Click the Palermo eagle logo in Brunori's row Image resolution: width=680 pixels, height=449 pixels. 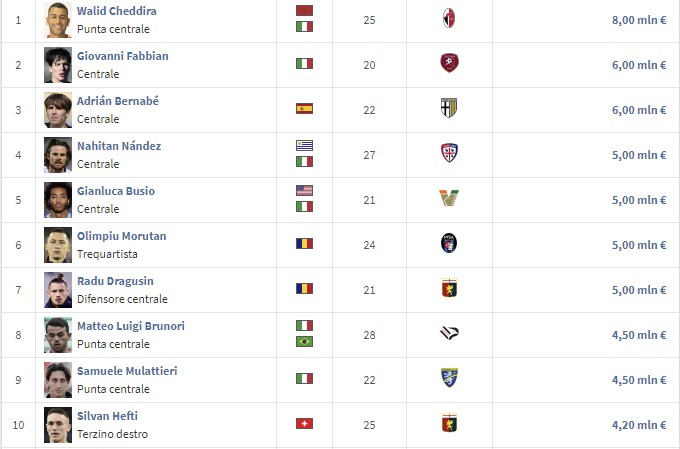[x=448, y=333]
